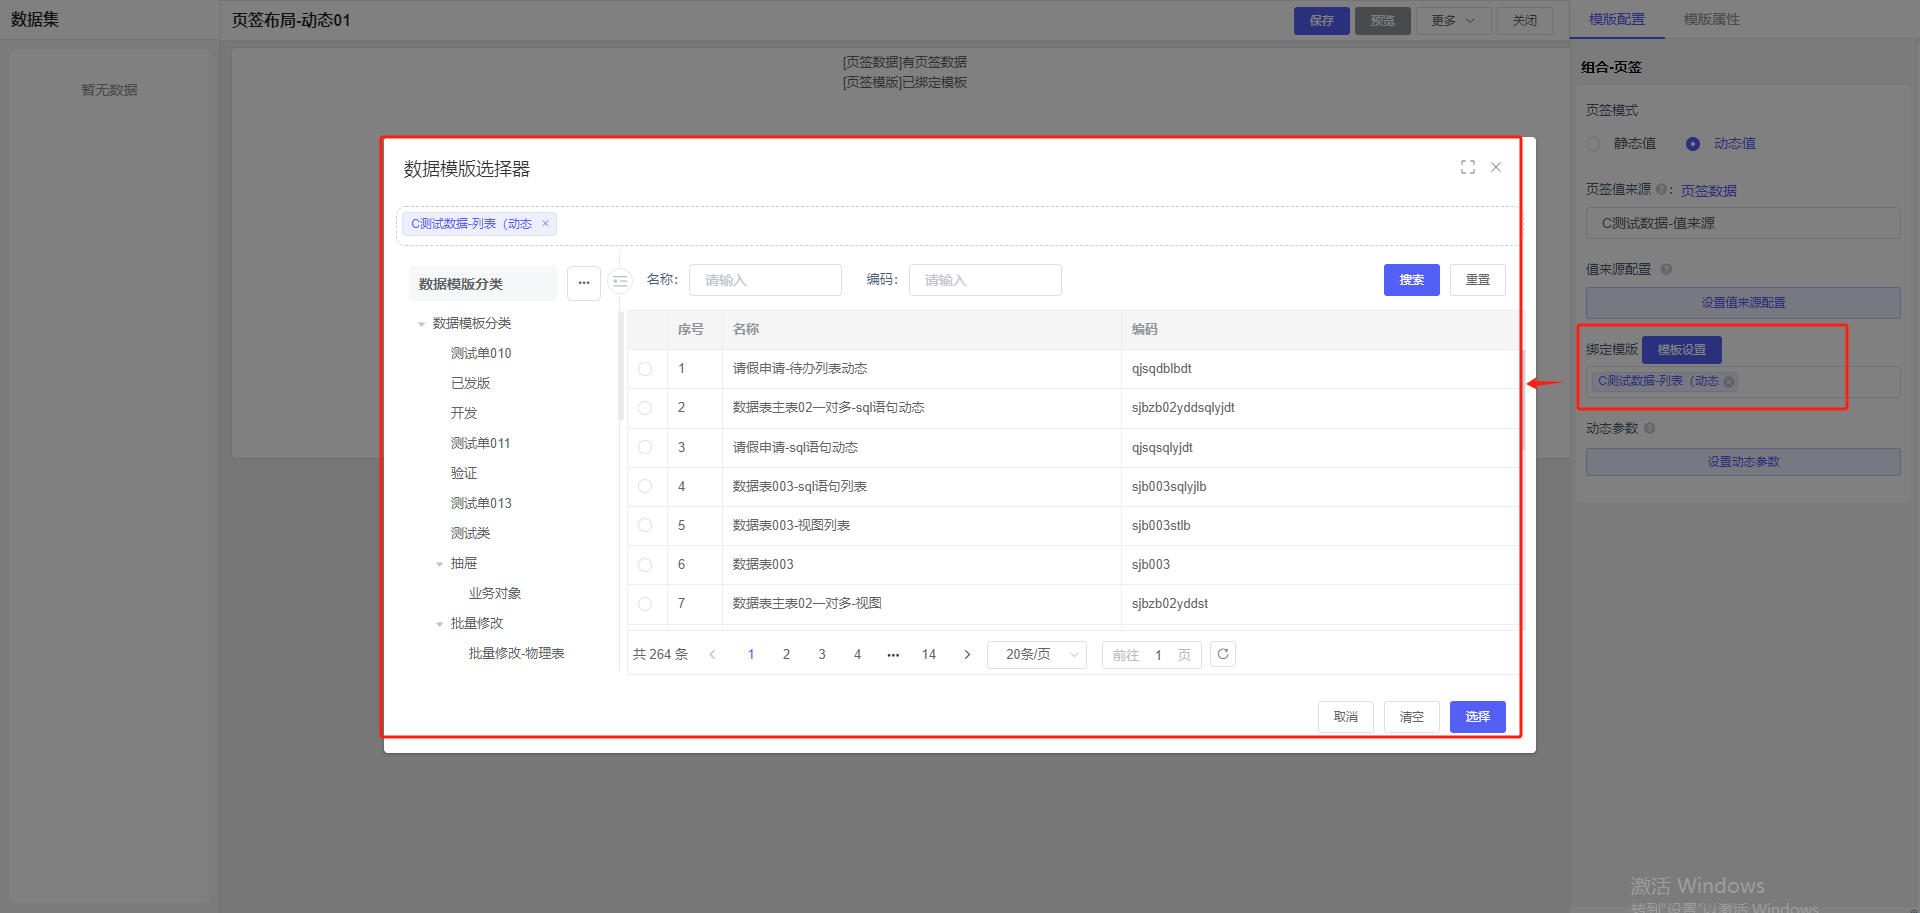The height and width of the screenshot is (913, 1920).
Task: Close the data template selector dialog
Action: click(1496, 167)
